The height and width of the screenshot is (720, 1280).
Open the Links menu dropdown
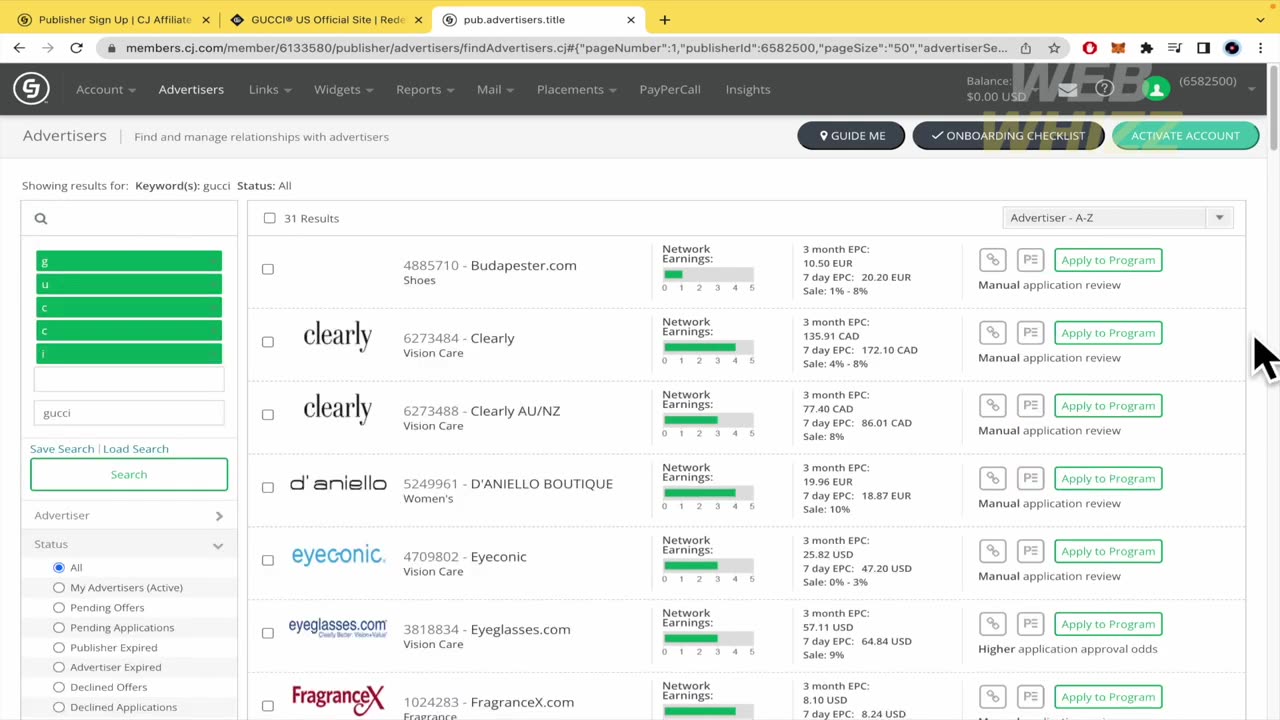[x=270, y=89]
